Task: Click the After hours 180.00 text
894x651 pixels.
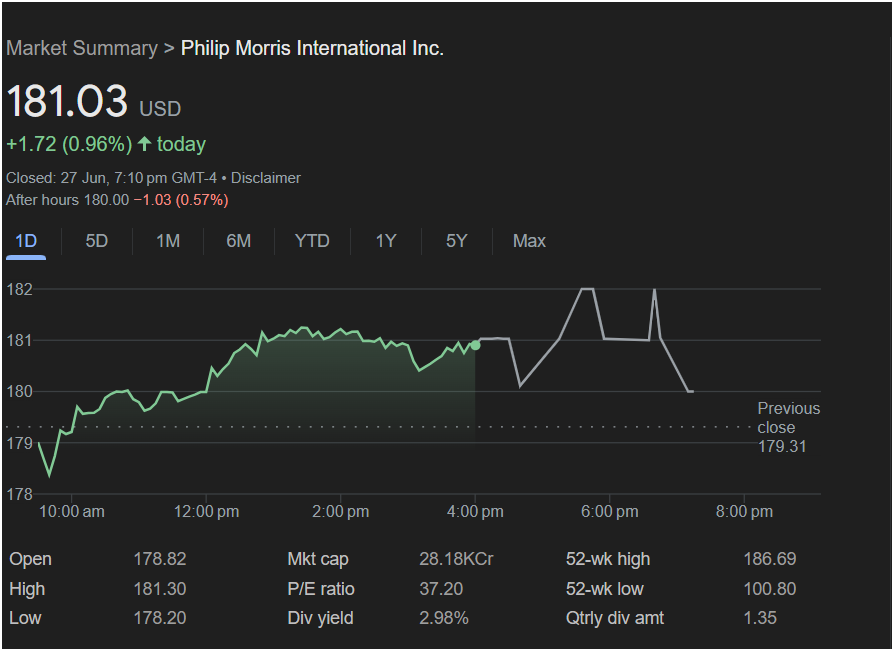Action: click(x=67, y=200)
